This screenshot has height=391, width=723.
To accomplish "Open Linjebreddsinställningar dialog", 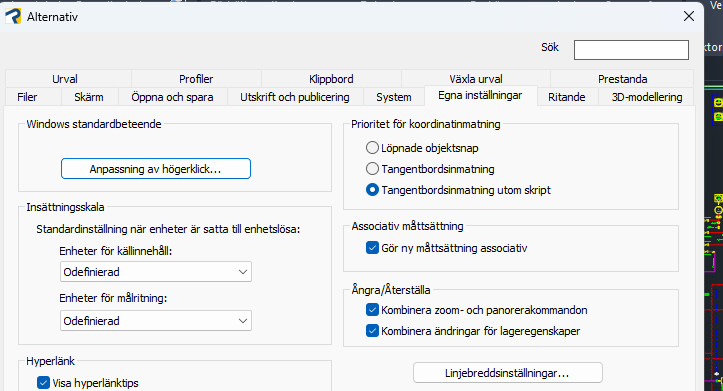I will (508, 373).
